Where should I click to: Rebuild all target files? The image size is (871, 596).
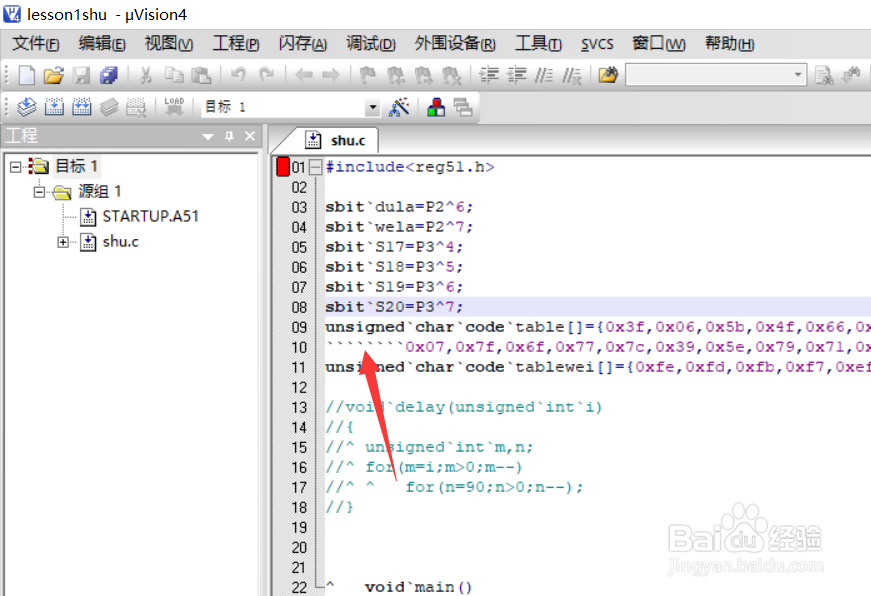click(x=82, y=107)
